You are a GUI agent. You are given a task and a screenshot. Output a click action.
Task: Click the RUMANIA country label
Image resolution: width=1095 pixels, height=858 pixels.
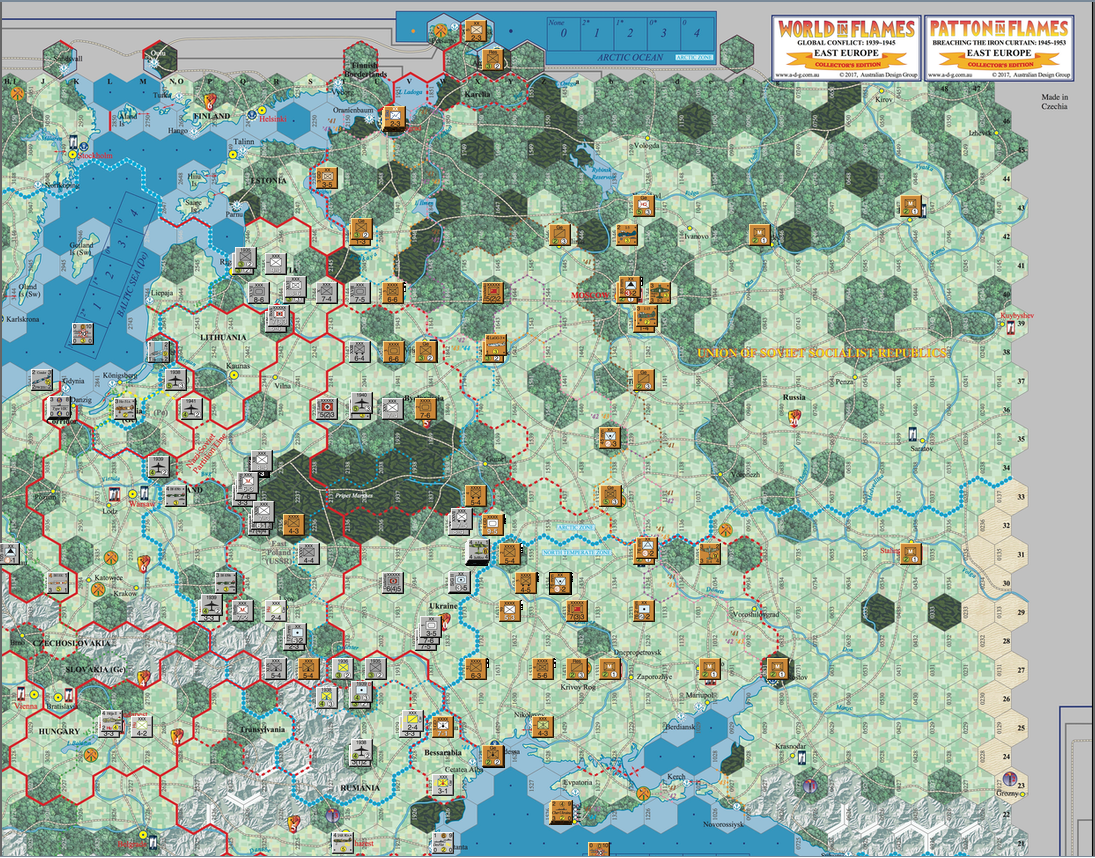point(360,787)
